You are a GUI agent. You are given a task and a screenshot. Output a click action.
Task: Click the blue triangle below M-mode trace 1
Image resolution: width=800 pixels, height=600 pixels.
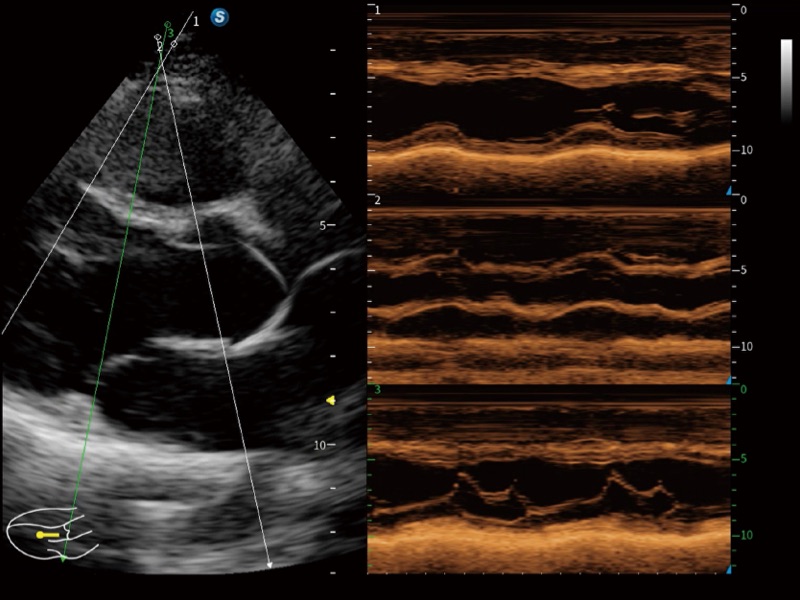coord(729,190)
